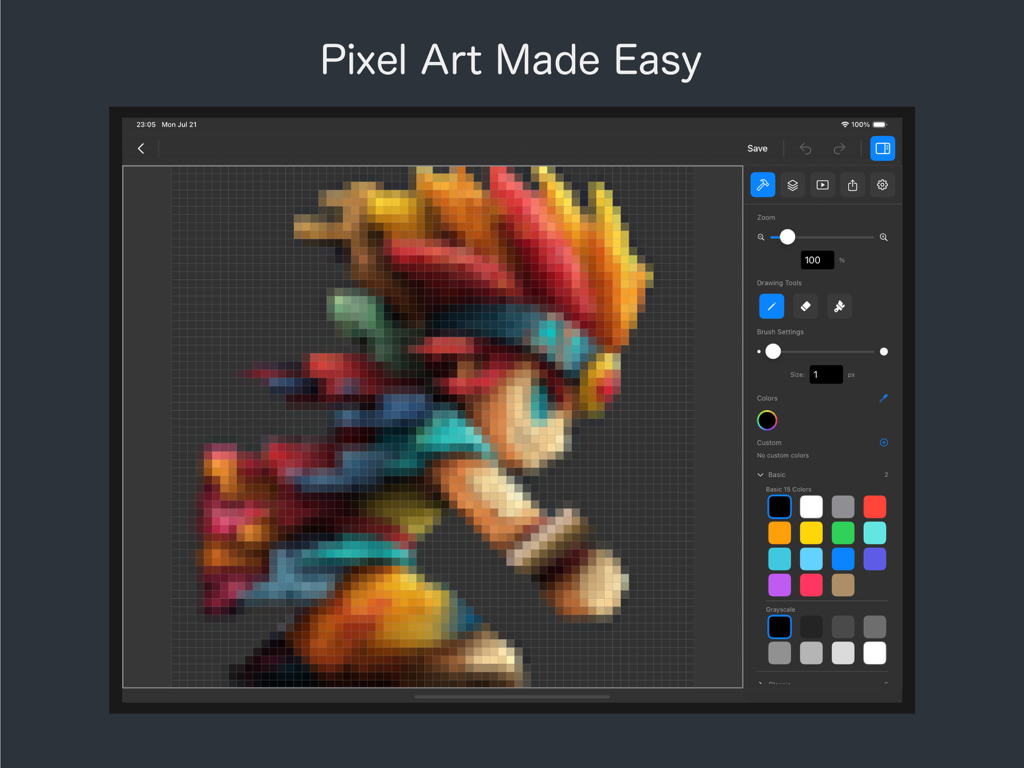Toggle the split view button top right
This screenshot has width=1024, height=768.
coord(883,148)
